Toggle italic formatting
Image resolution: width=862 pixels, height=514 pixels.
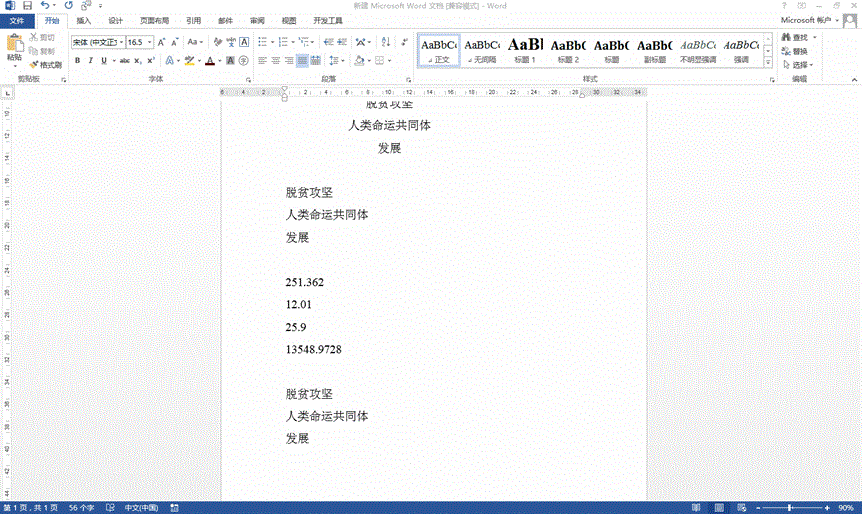tap(90, 61)
